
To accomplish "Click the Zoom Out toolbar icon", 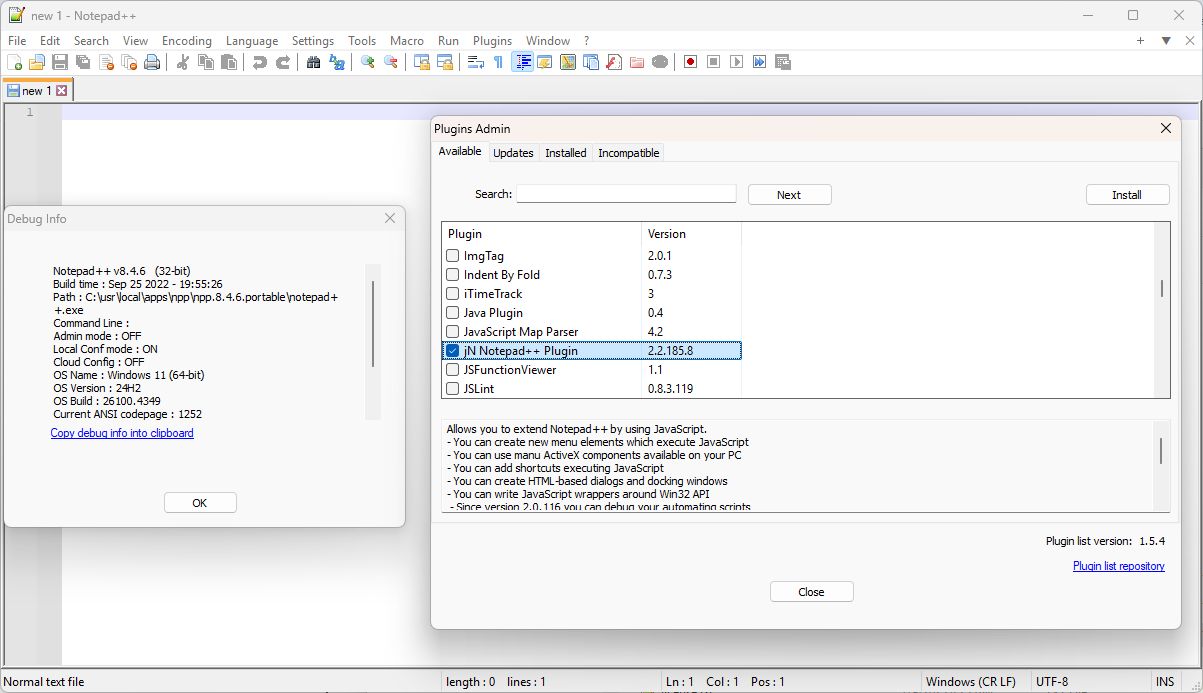I will [391, 62].
